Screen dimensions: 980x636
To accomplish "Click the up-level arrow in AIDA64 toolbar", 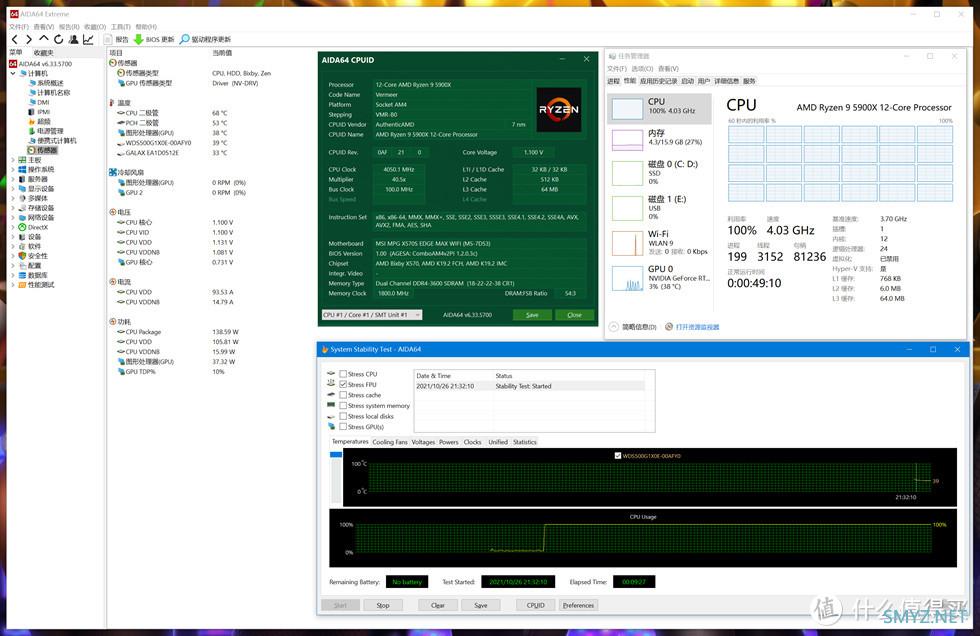I will (x=44, y=39).
